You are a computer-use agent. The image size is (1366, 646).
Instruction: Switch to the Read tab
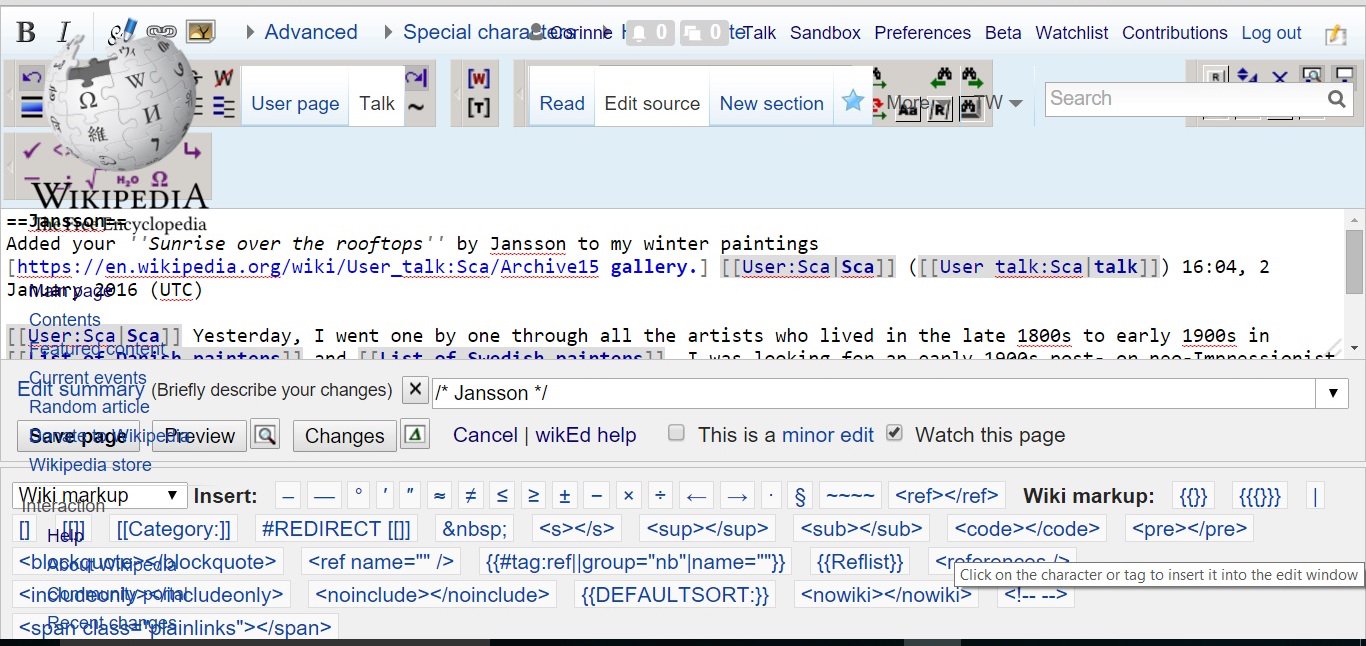[561, 103]
